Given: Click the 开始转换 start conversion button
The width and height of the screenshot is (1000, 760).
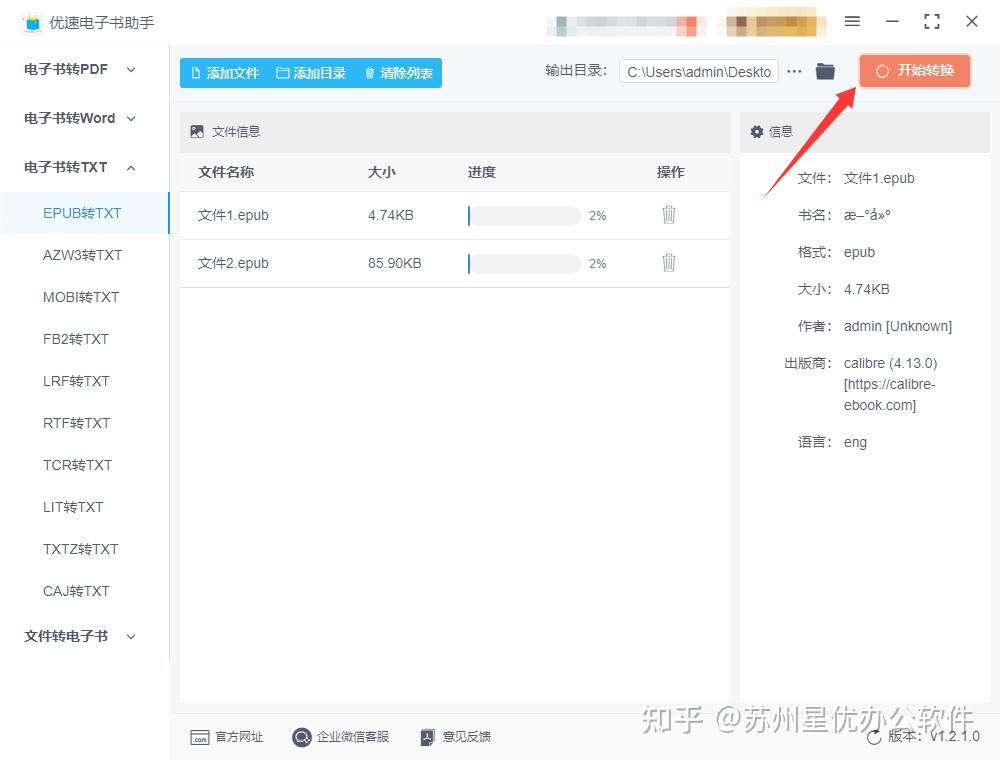Looking at the screenshot, I should 915,71.
